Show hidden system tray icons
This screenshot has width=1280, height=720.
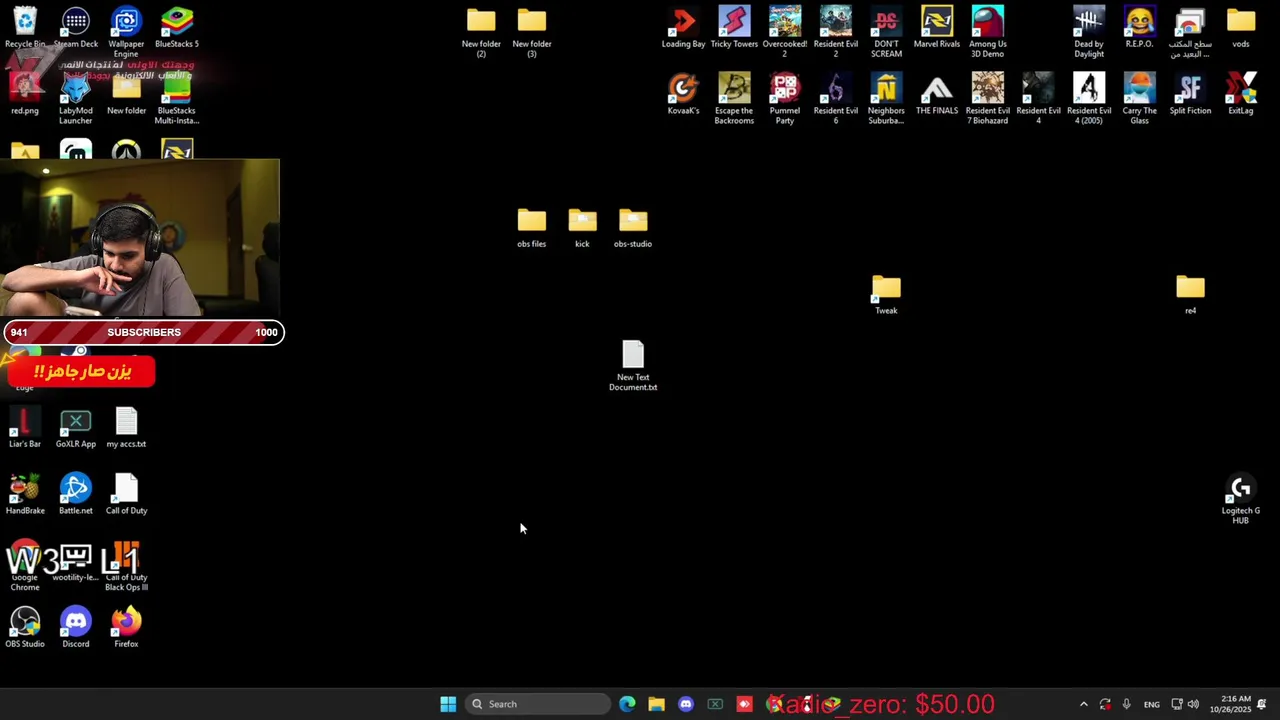pos(1083,704)
